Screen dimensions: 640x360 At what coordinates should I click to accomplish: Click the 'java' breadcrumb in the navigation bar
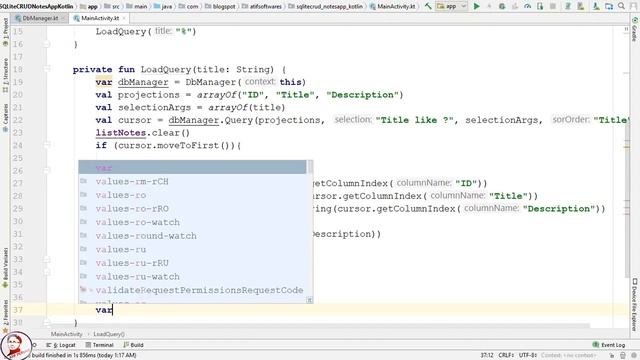pos(162,6)
